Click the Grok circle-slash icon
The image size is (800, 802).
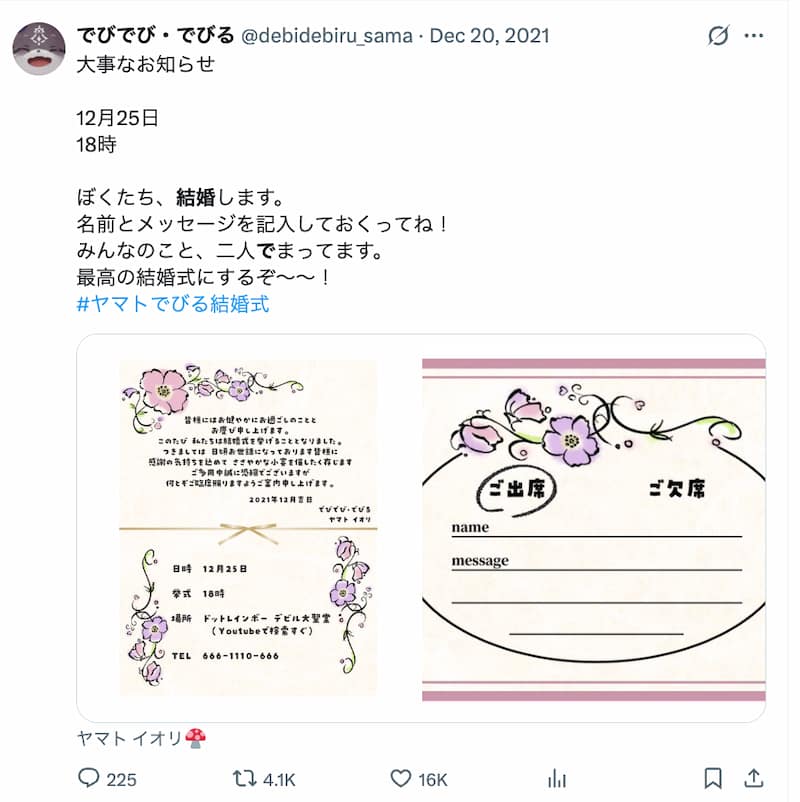tap(719, 36)
